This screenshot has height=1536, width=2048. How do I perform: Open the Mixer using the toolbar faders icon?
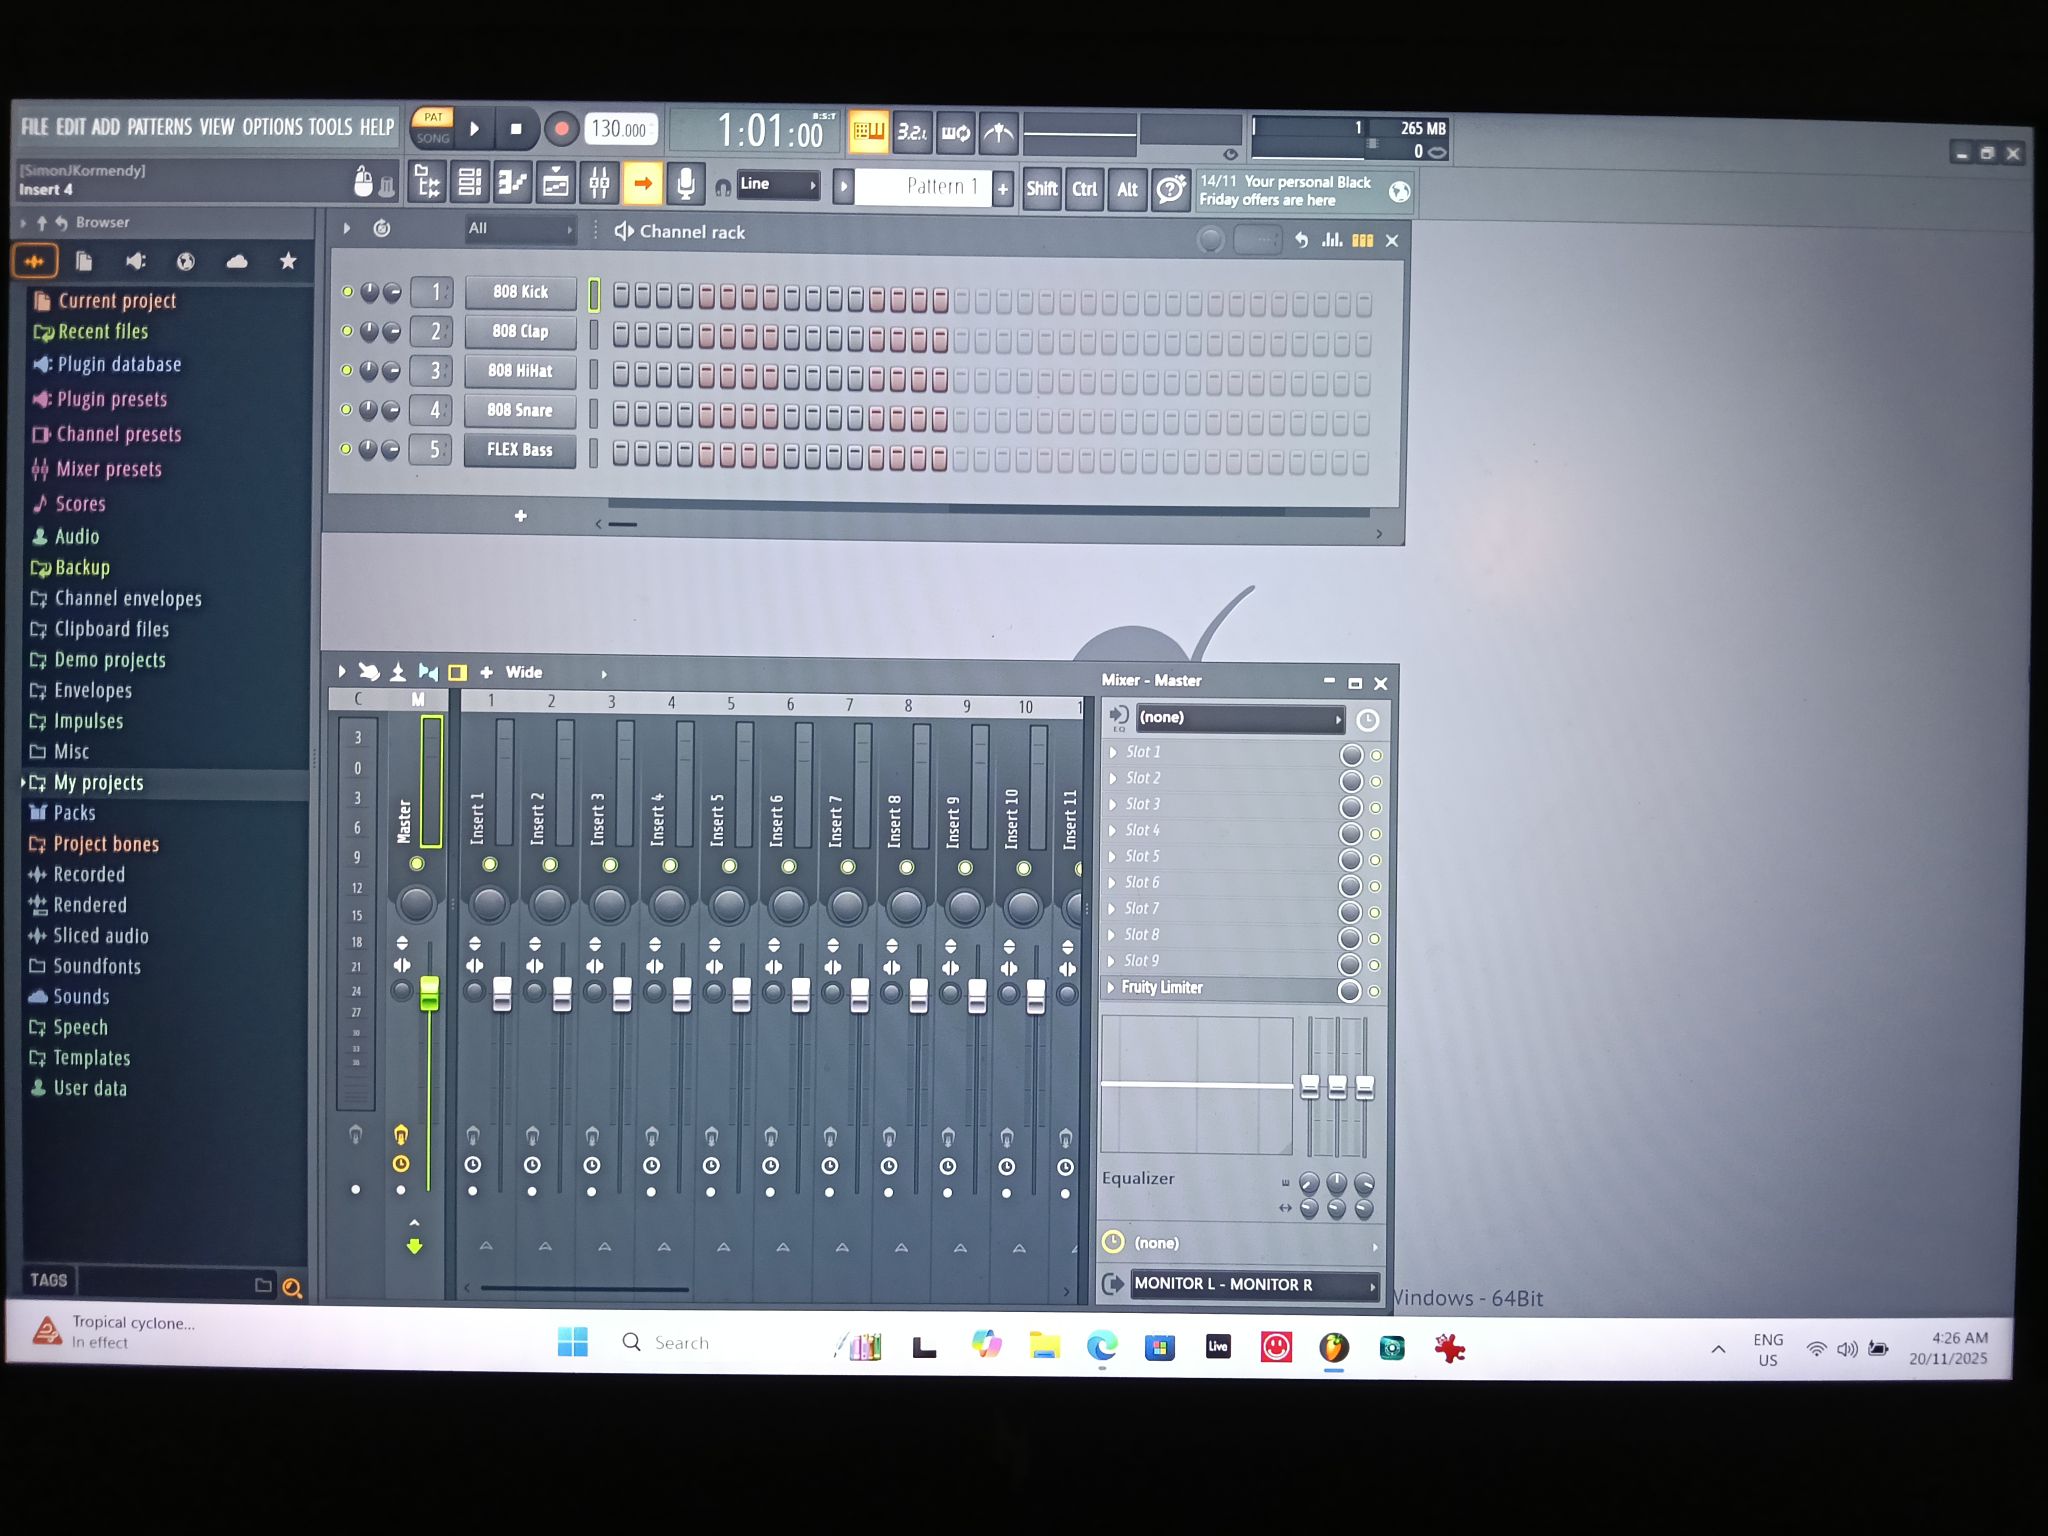point(599,184)
